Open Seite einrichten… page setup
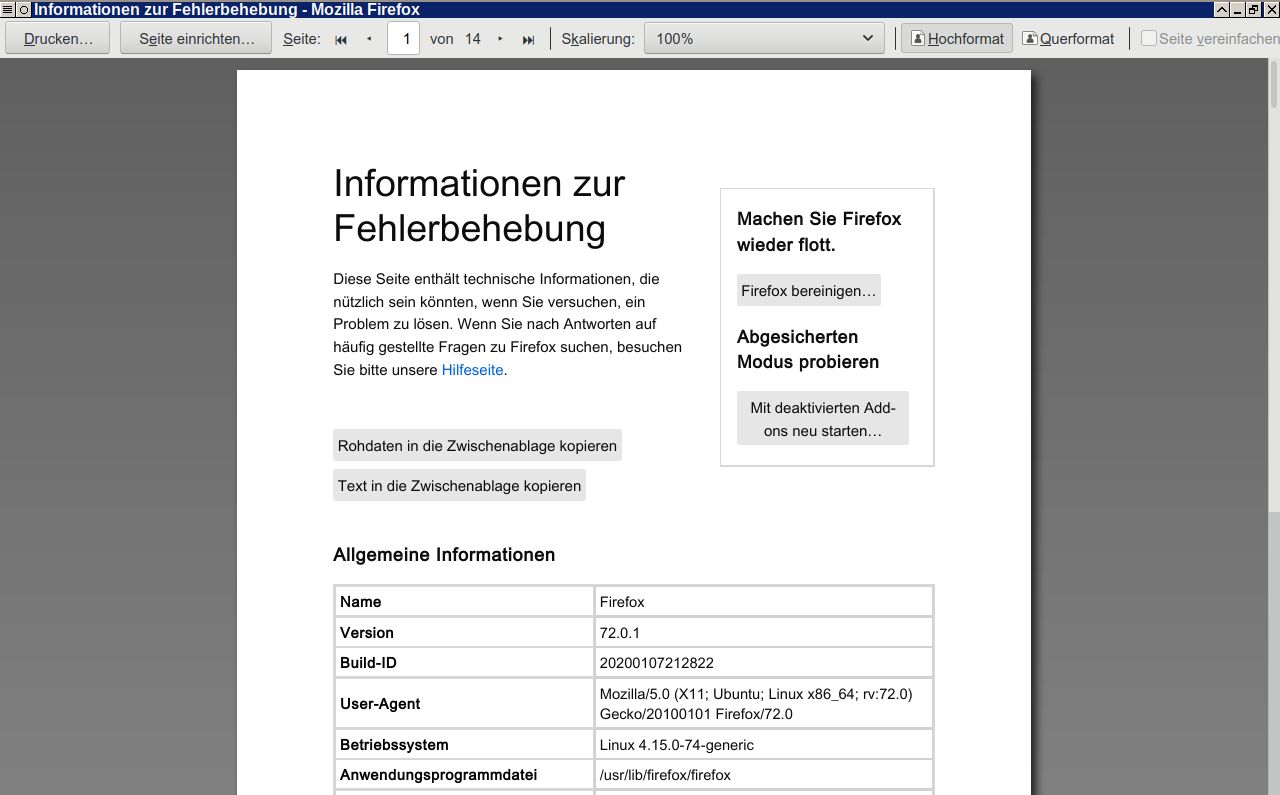Image resolution: width=1280 pixels, height=795 pixels. tap(195, 39)
